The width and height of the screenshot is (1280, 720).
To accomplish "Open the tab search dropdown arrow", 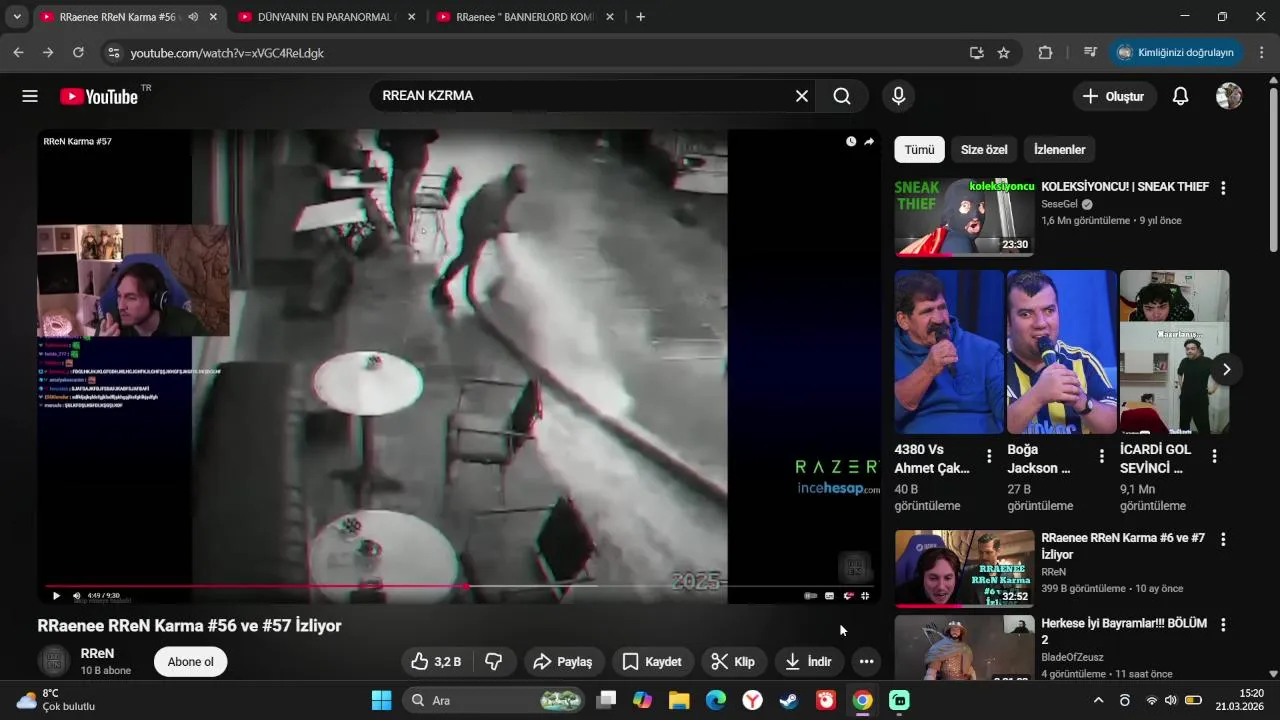I will point(16,17).
